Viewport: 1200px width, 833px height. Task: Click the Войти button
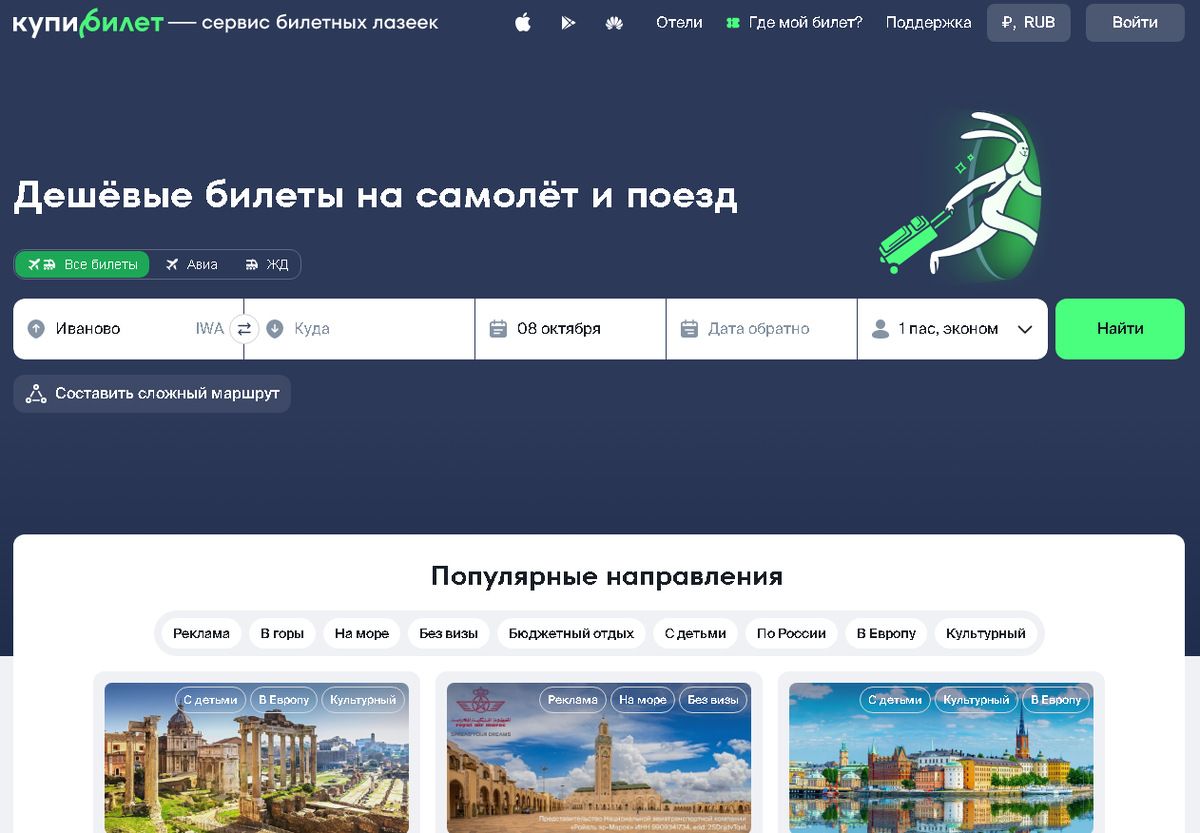click(x=1135, y=22)
